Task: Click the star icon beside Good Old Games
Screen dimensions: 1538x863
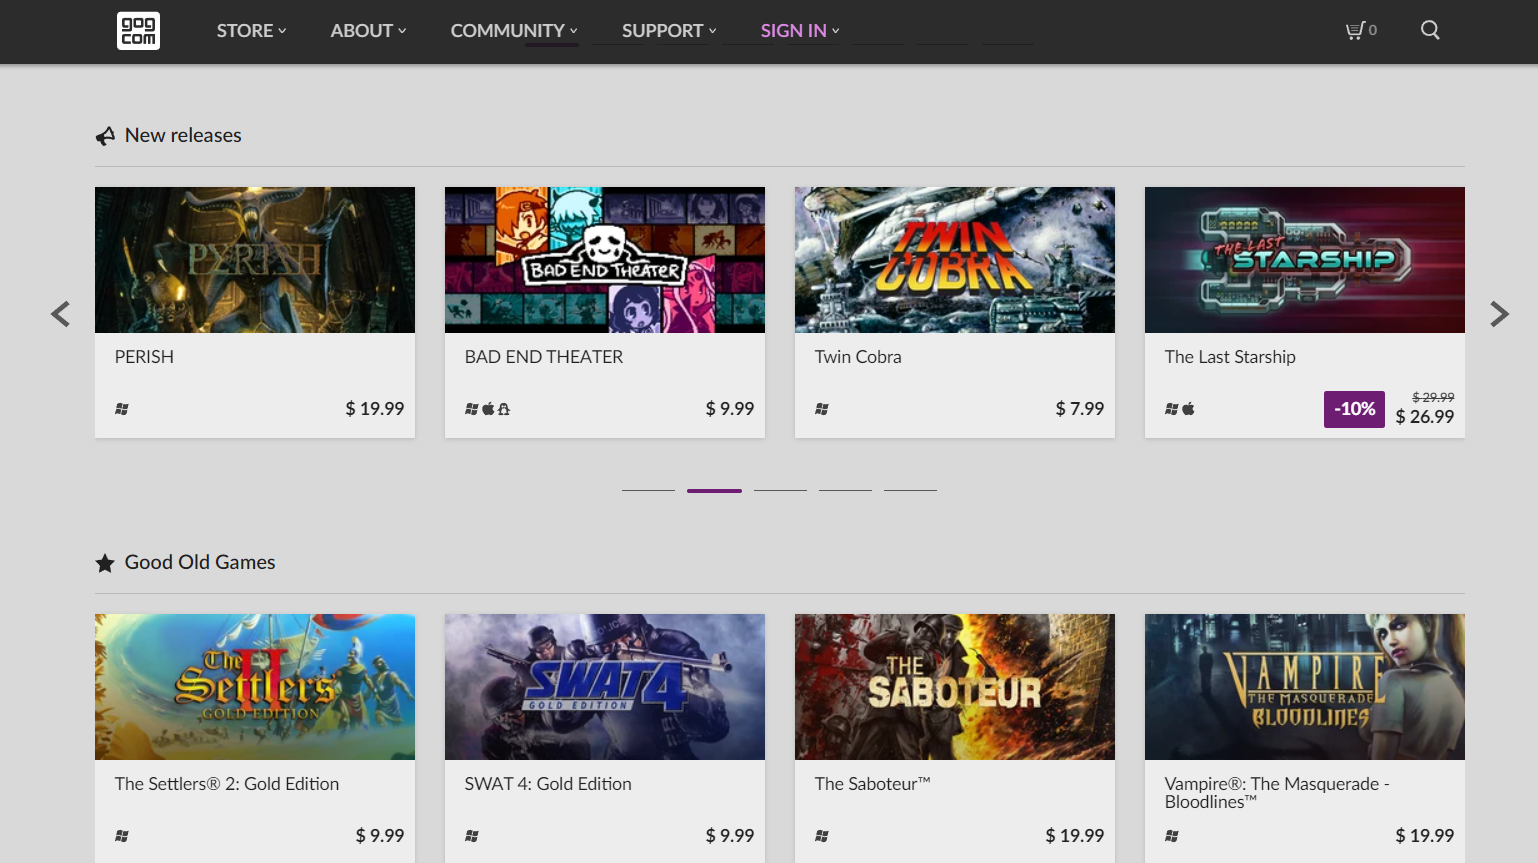Action: [105, 563]
